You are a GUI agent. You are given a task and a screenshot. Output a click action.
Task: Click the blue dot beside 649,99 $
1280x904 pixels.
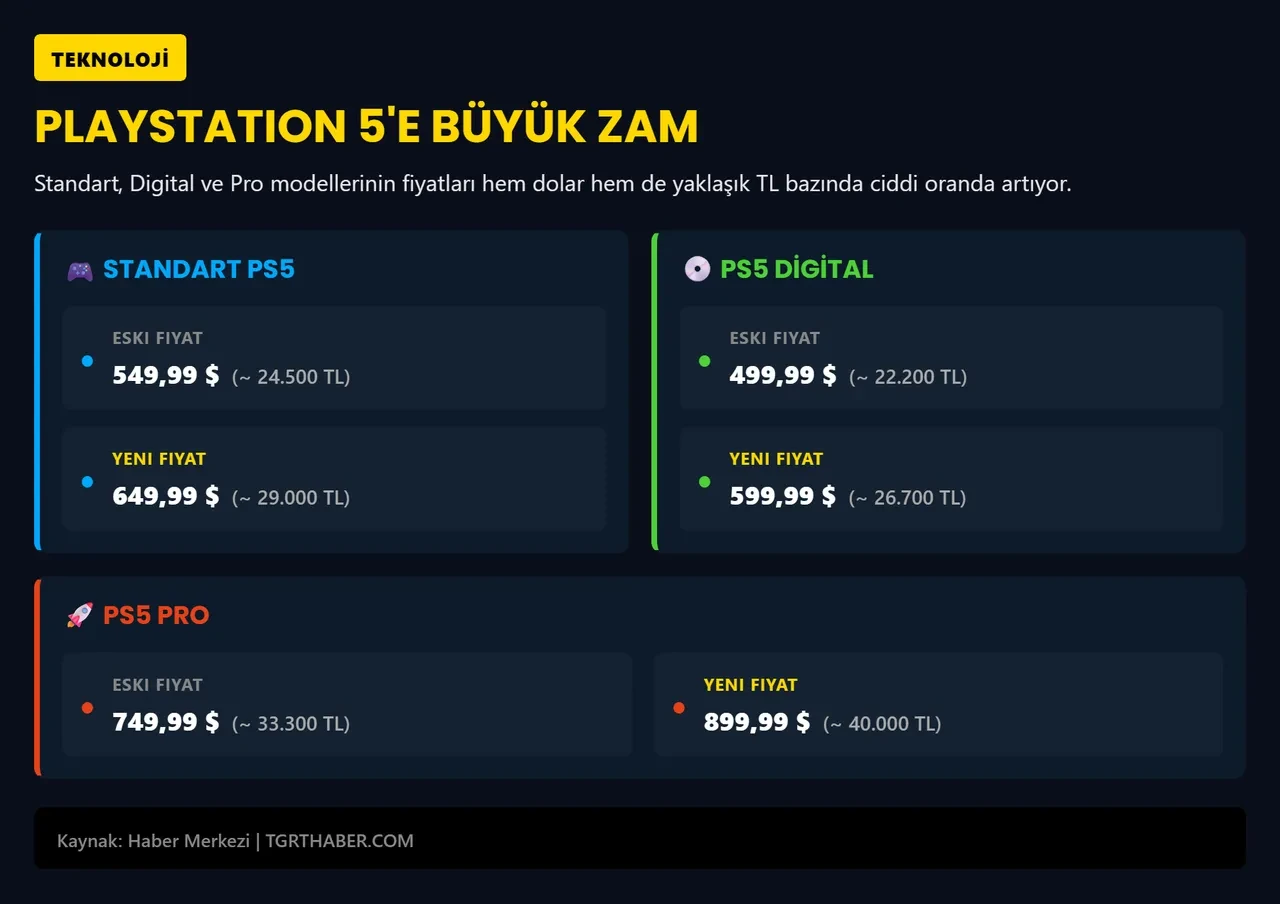tap(87, 482)
